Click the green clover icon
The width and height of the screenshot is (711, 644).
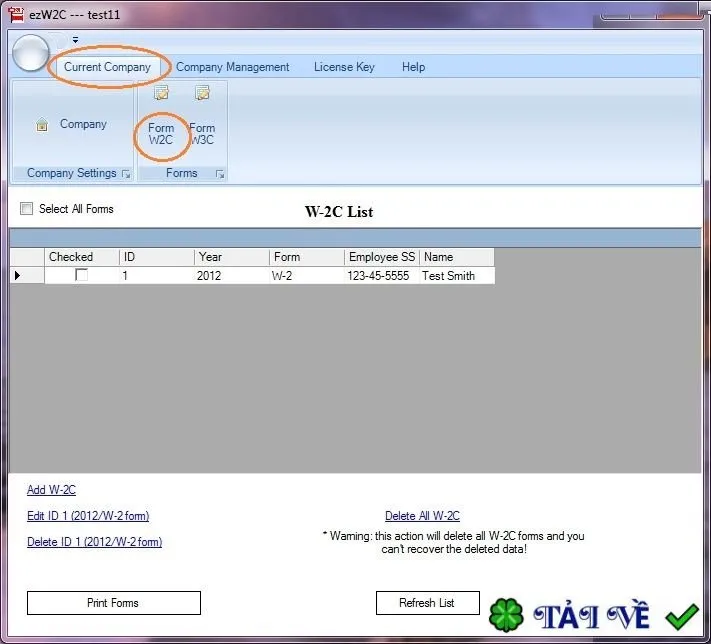coord(506,615)
